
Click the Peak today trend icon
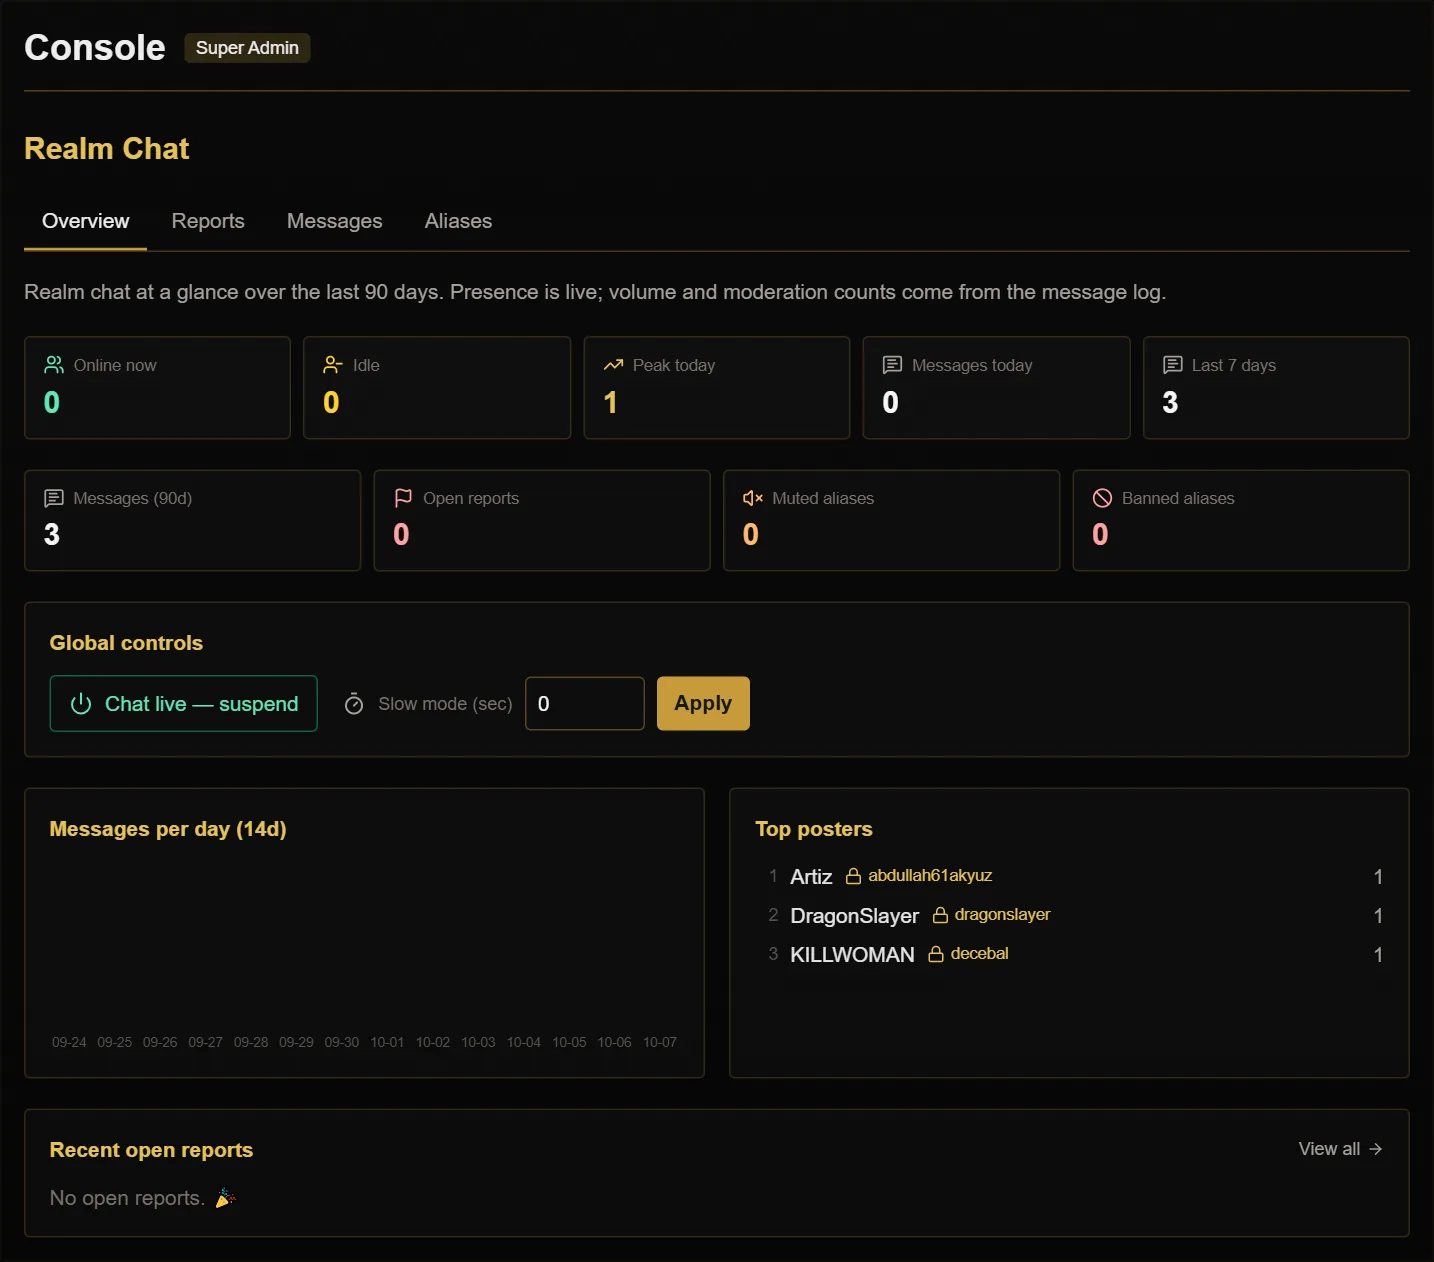613,365
